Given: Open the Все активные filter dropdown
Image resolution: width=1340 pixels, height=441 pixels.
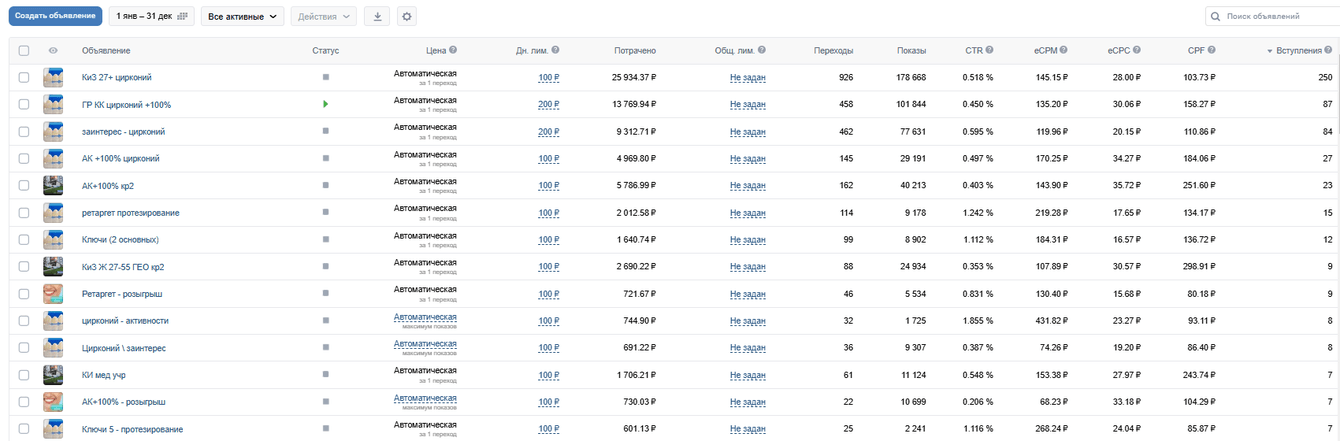Looking at the screenshot, I should (242, 17).
